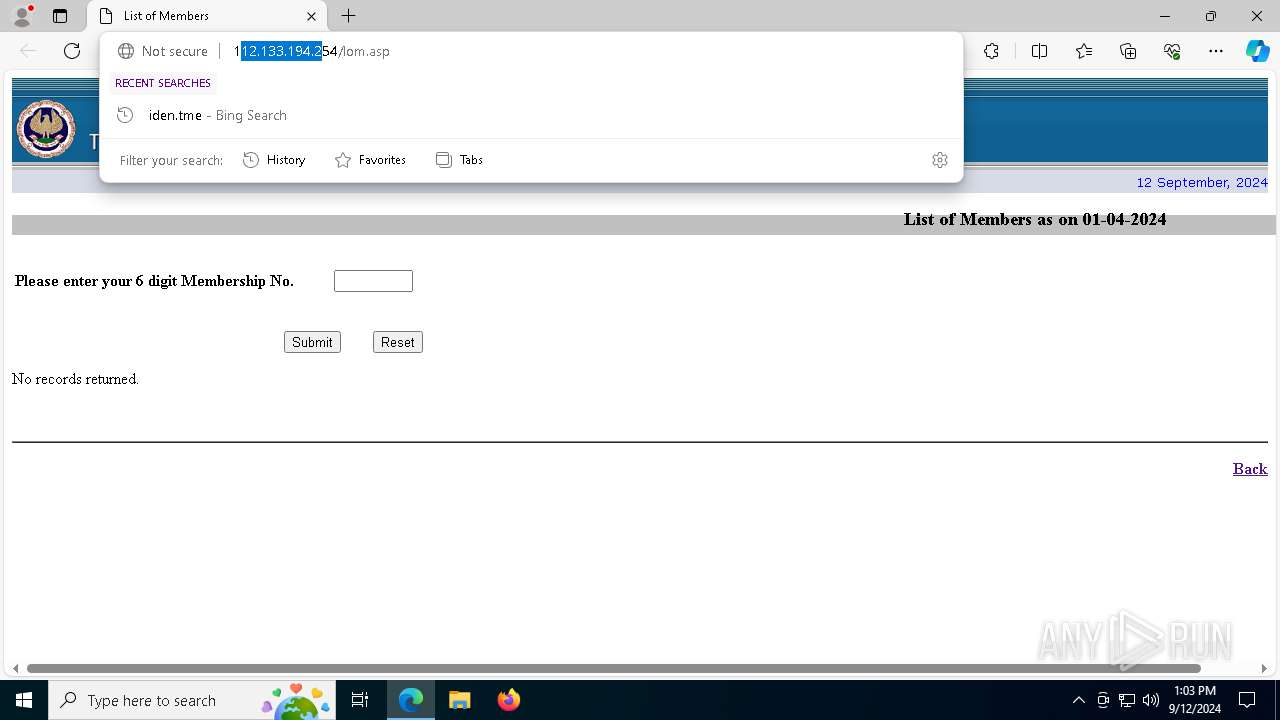Open Settings and more ellipsis menu
1280x720 pixels.
click(1216, 51)
